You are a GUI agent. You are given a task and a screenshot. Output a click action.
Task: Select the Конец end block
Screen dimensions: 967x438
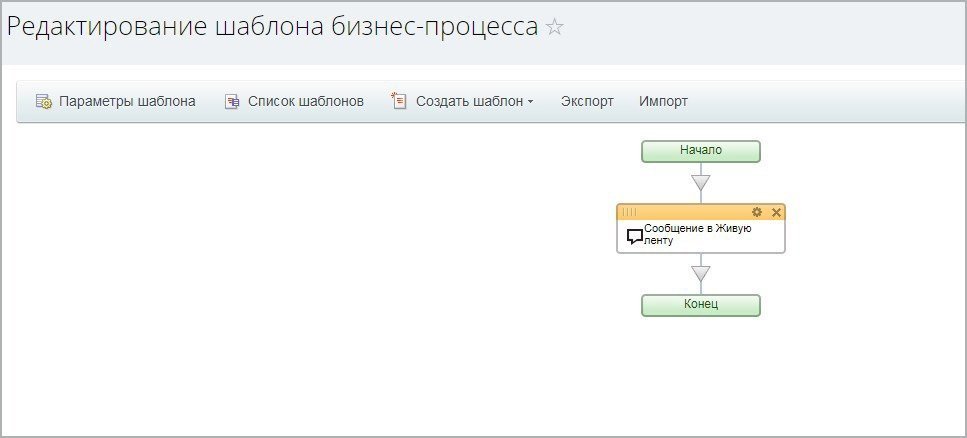click(701, 304)
